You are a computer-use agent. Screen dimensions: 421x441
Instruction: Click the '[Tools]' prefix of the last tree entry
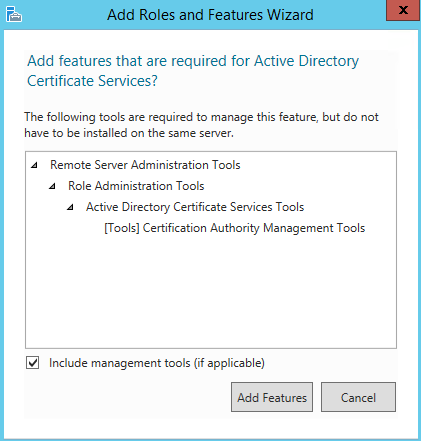122,228
